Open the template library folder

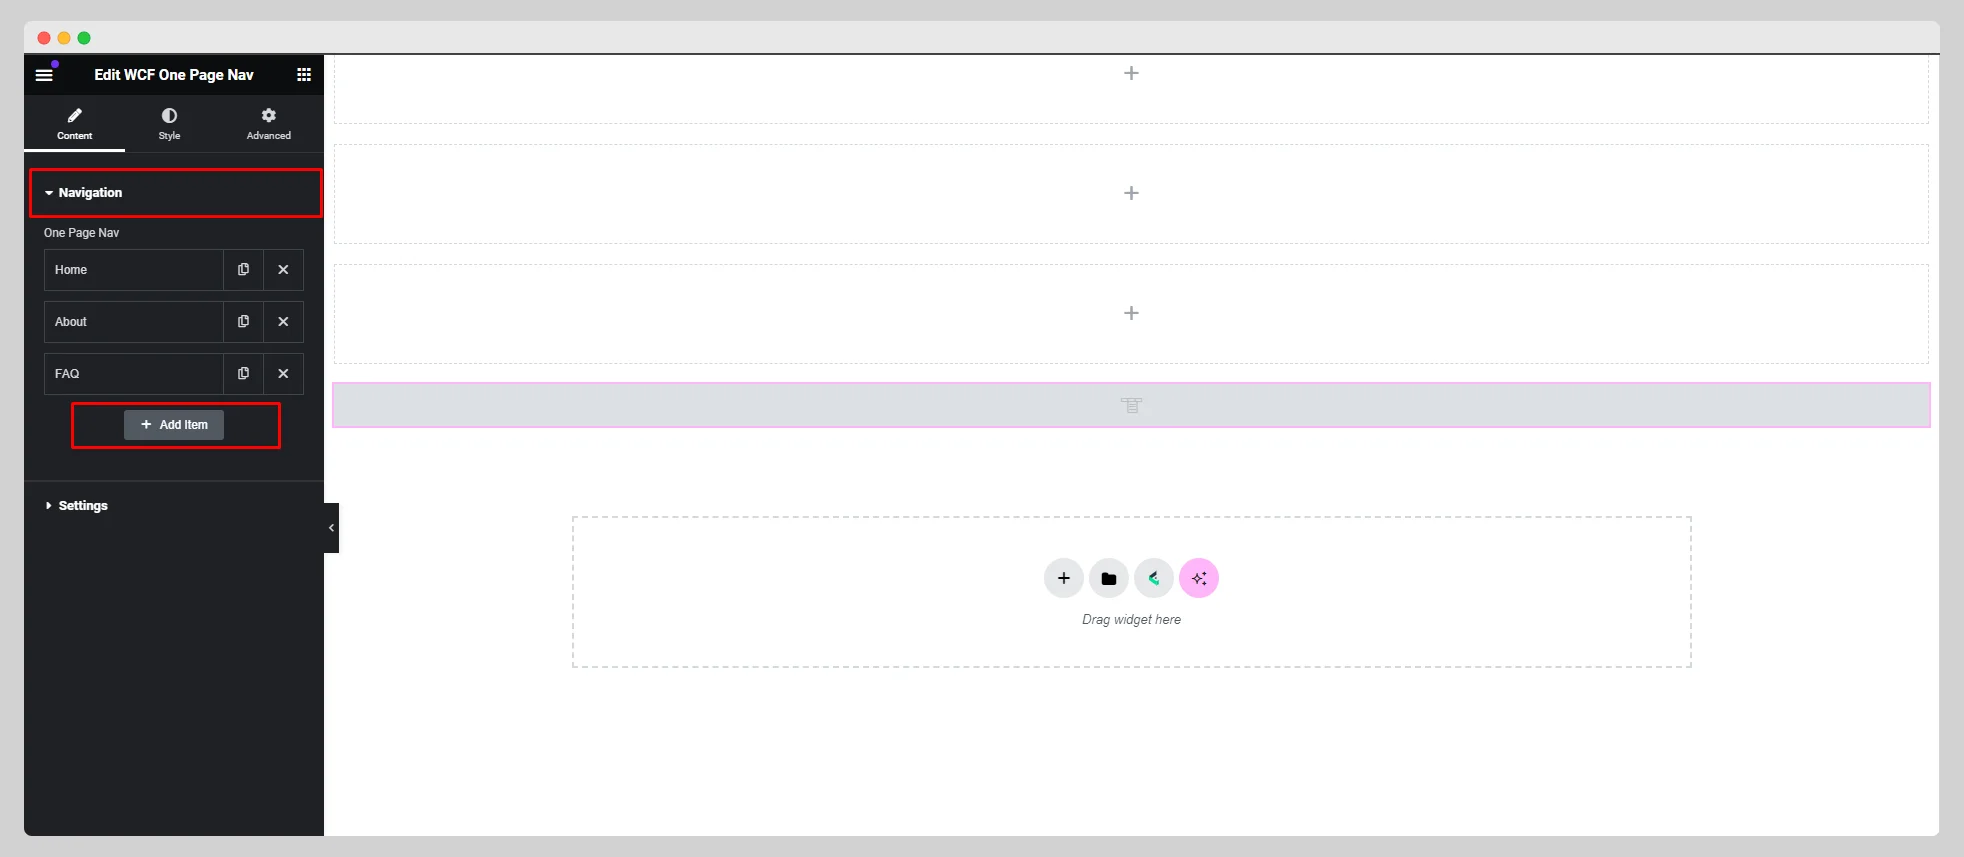click(x=1109, y=578)
